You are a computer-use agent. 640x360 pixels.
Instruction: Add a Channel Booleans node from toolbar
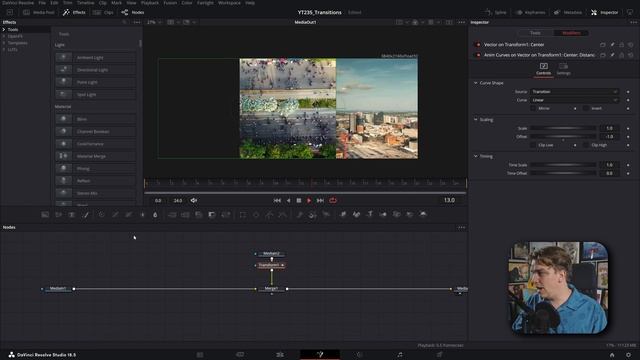click(185, 214)
